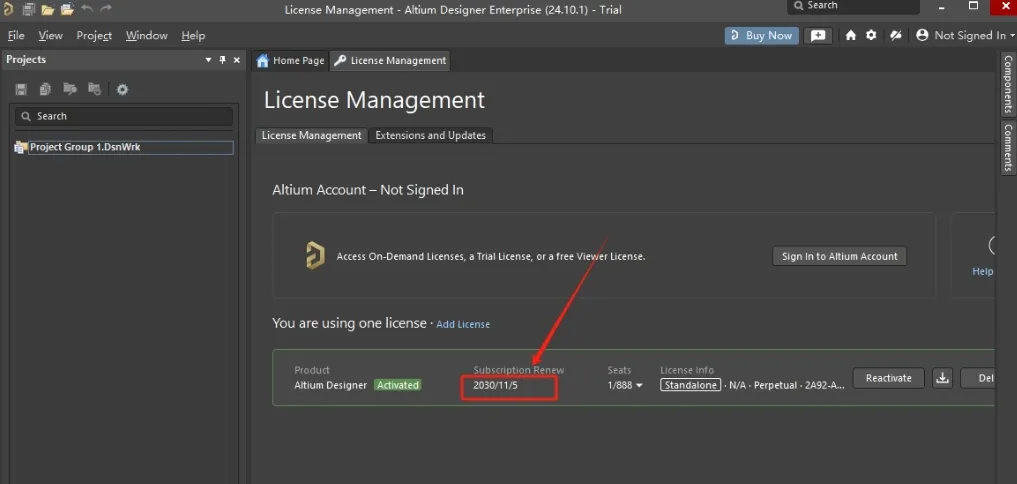Pin the Projects panel

click(x=222, y=60)
